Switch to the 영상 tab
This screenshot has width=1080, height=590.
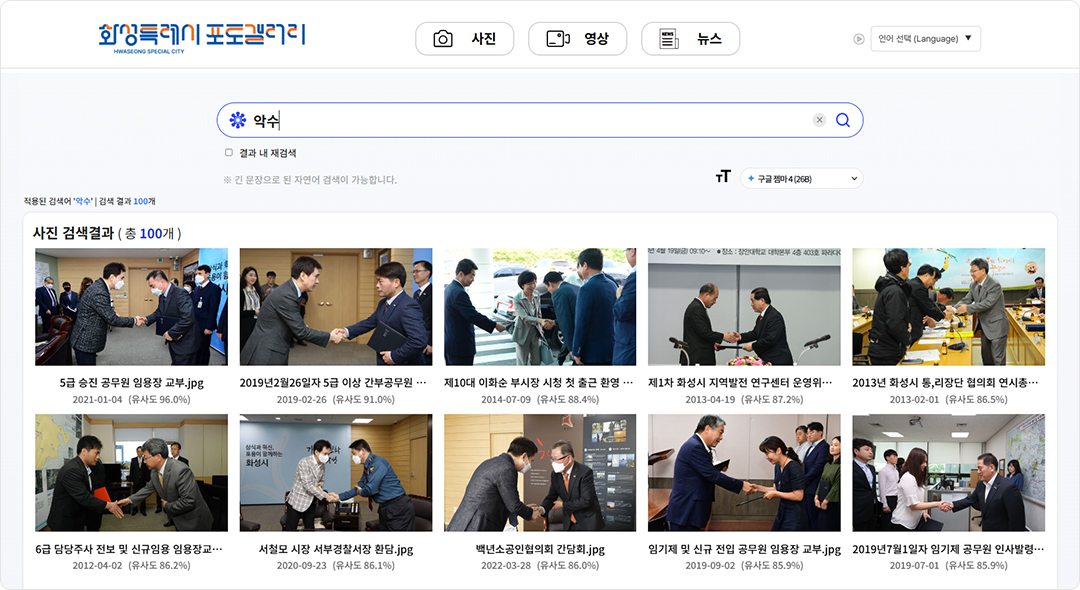coord(577,39)
